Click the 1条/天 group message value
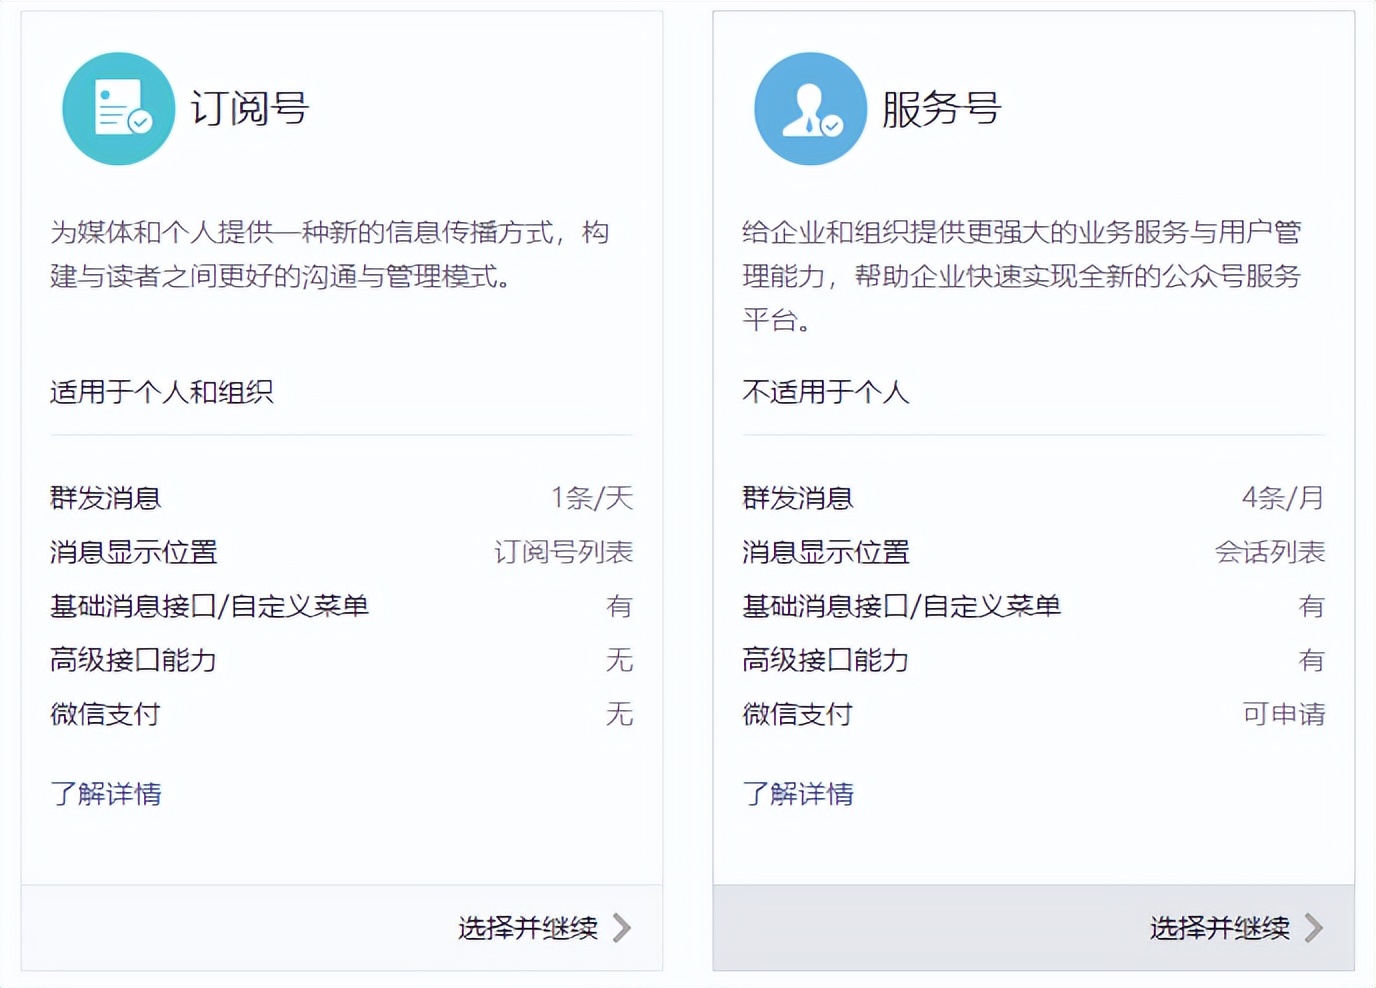Screen dimensions: 1376x988 592,498
